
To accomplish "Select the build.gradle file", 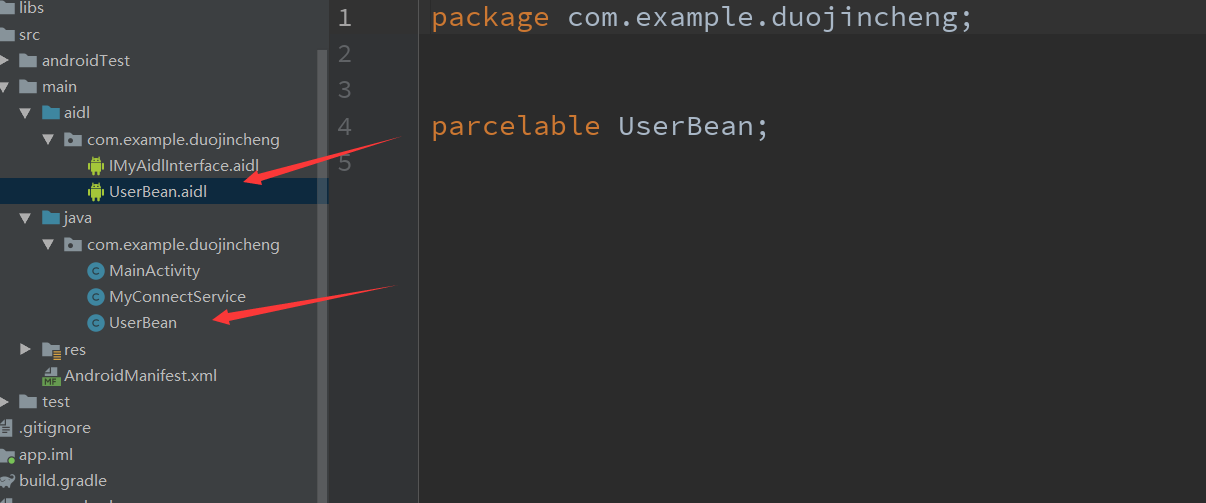I will tap(62, 481).
